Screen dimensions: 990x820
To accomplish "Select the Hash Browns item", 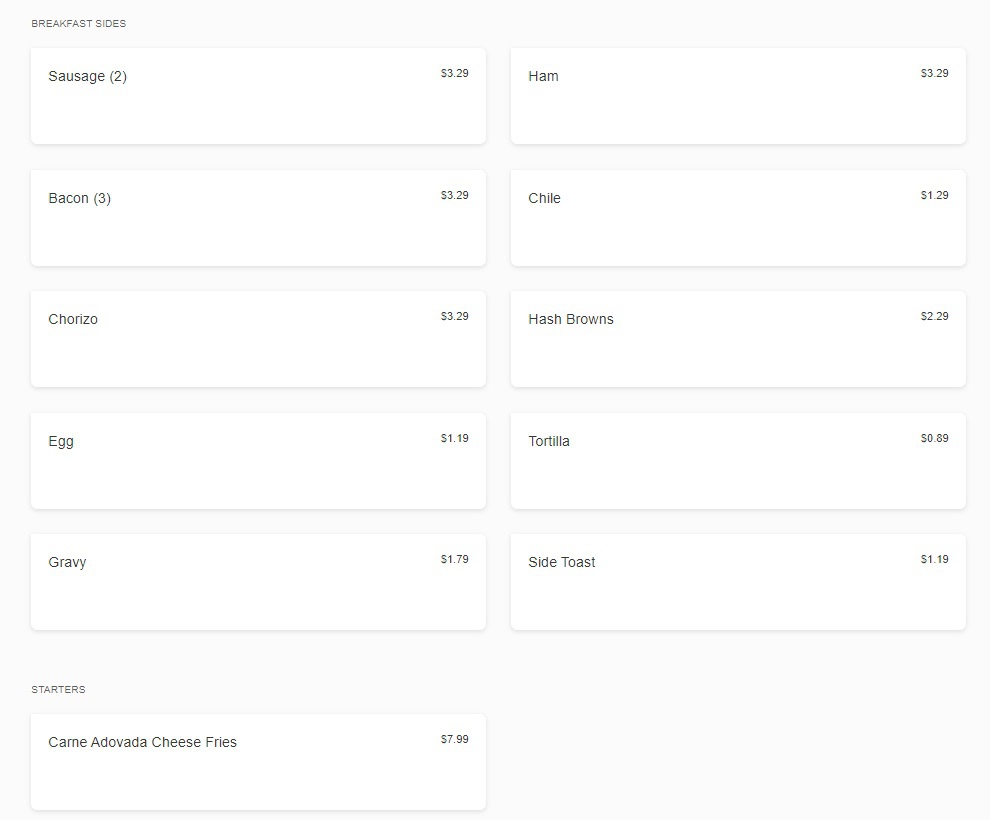I will pyautogui.click(x=738, y=339).
